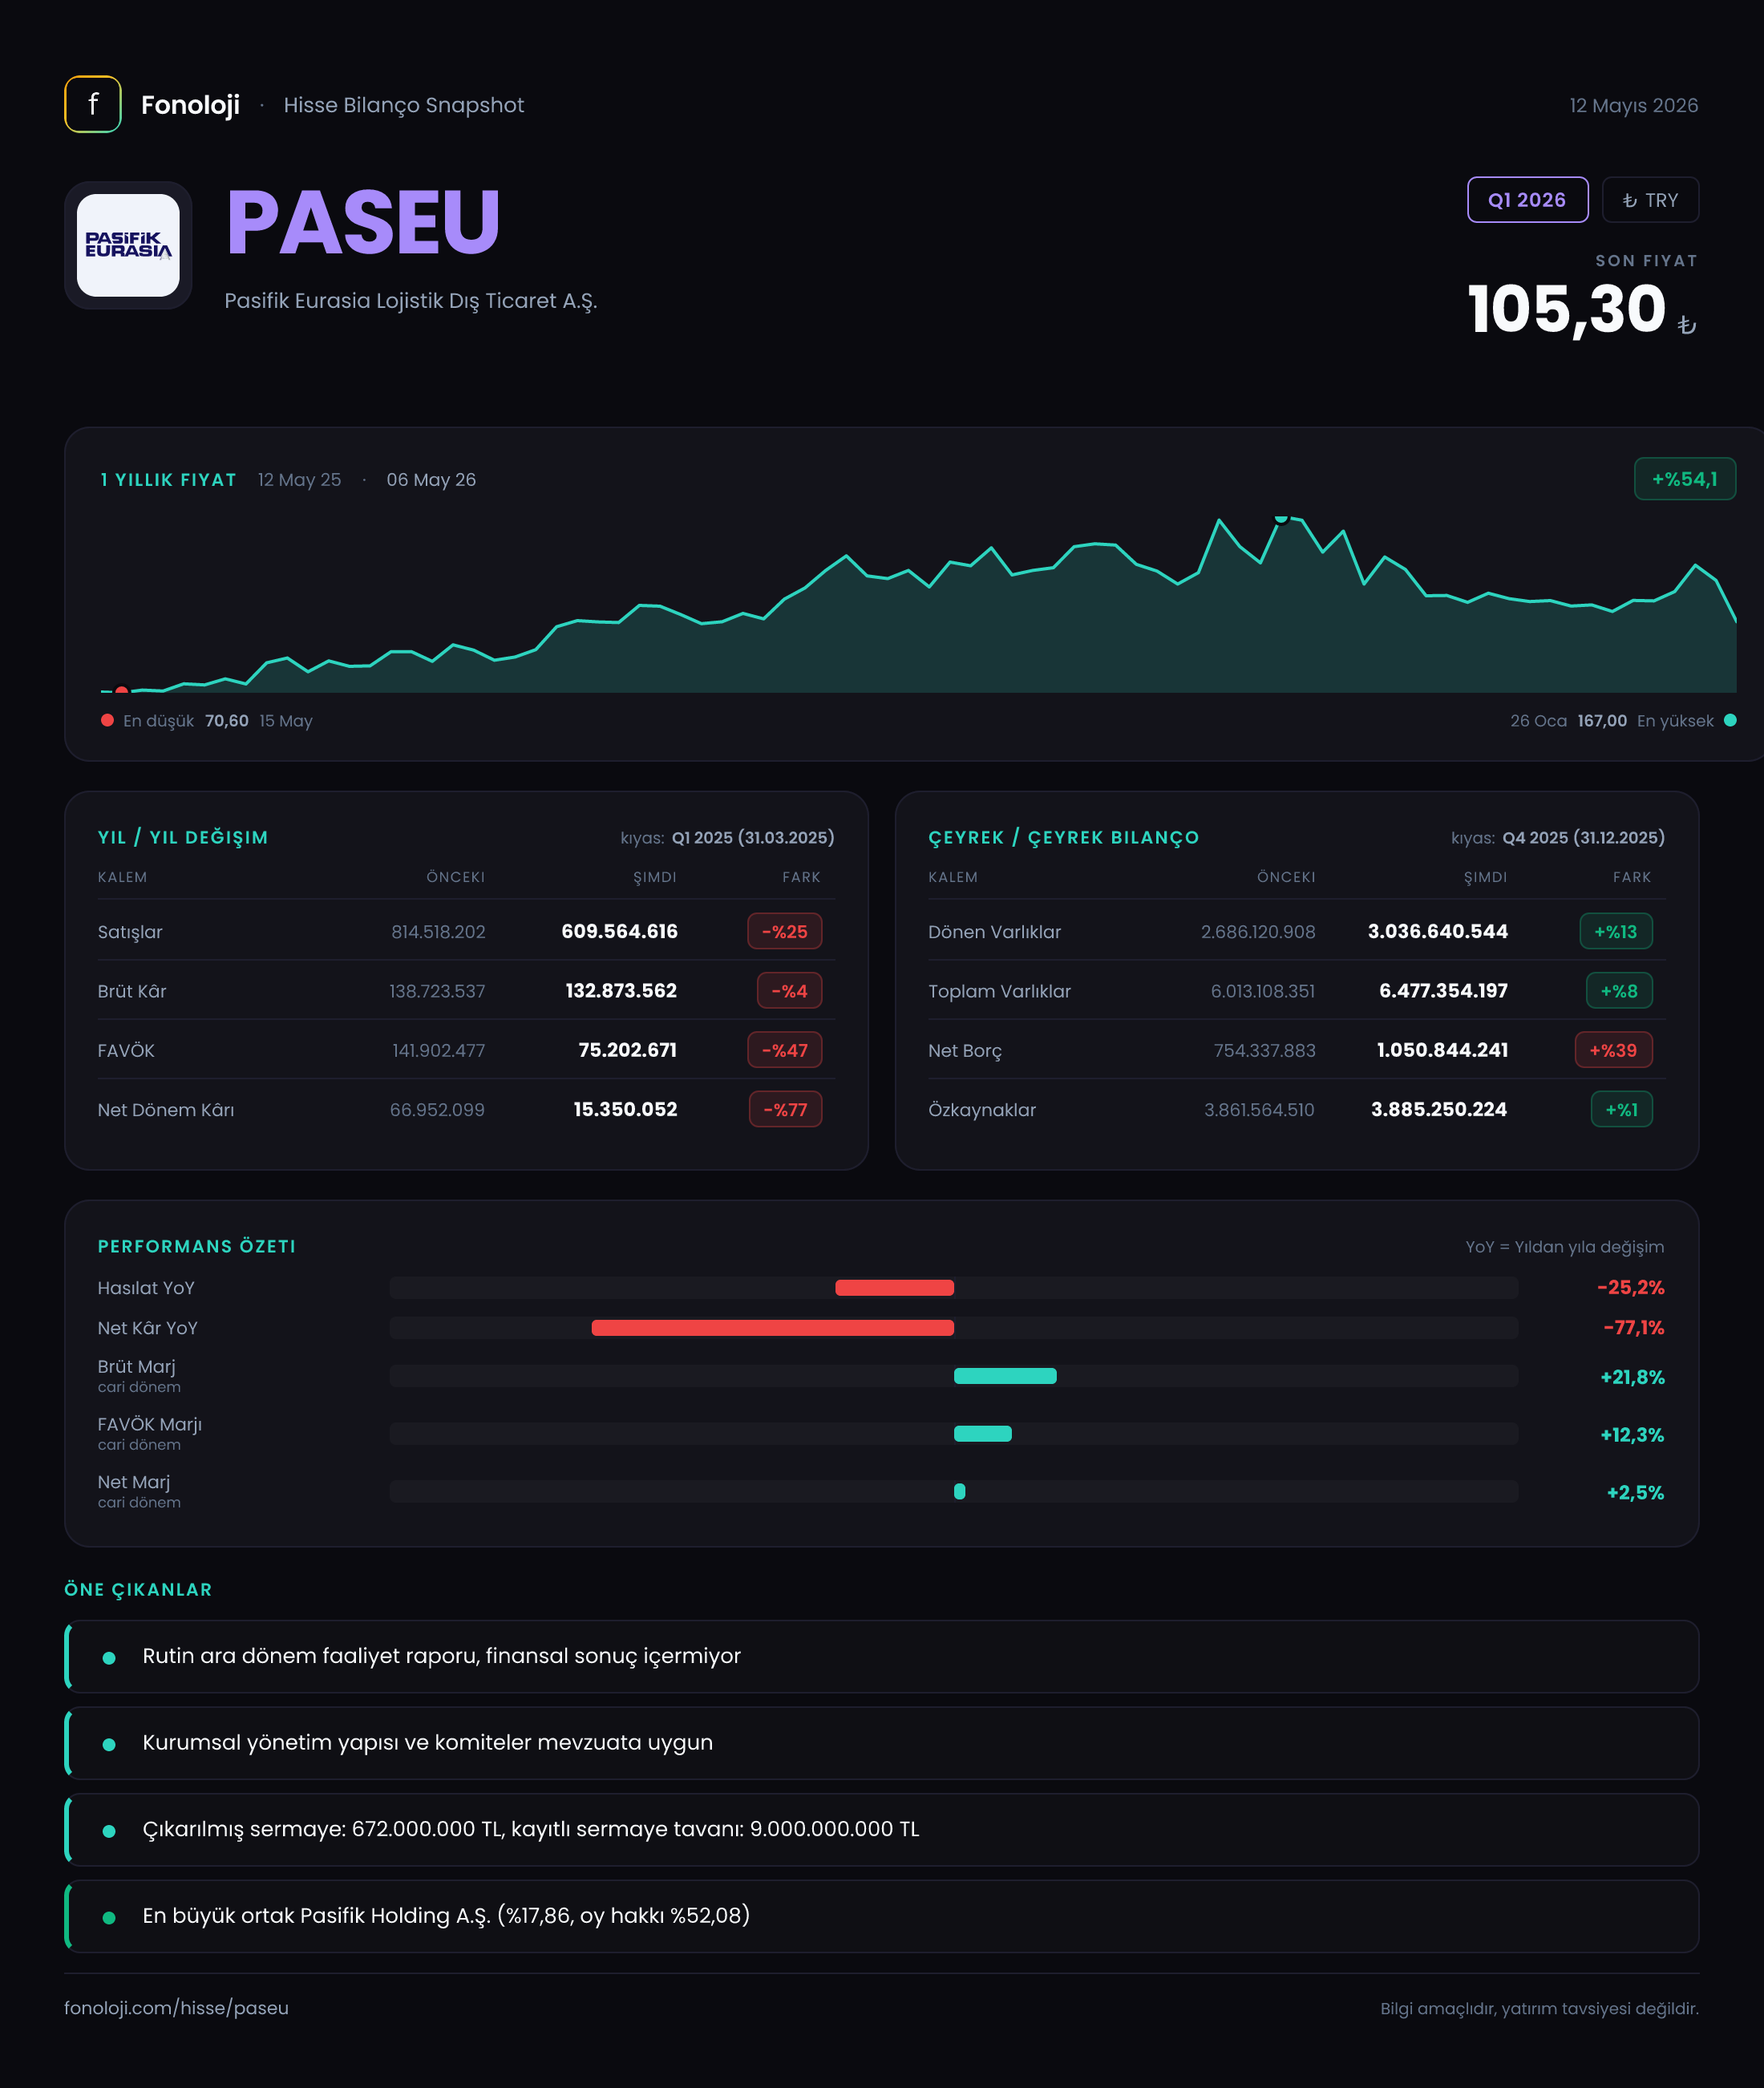
Task: Click the -77,1% Net Kâr YoY value
Action: pyautogui.click(x=1633, y=1328)
